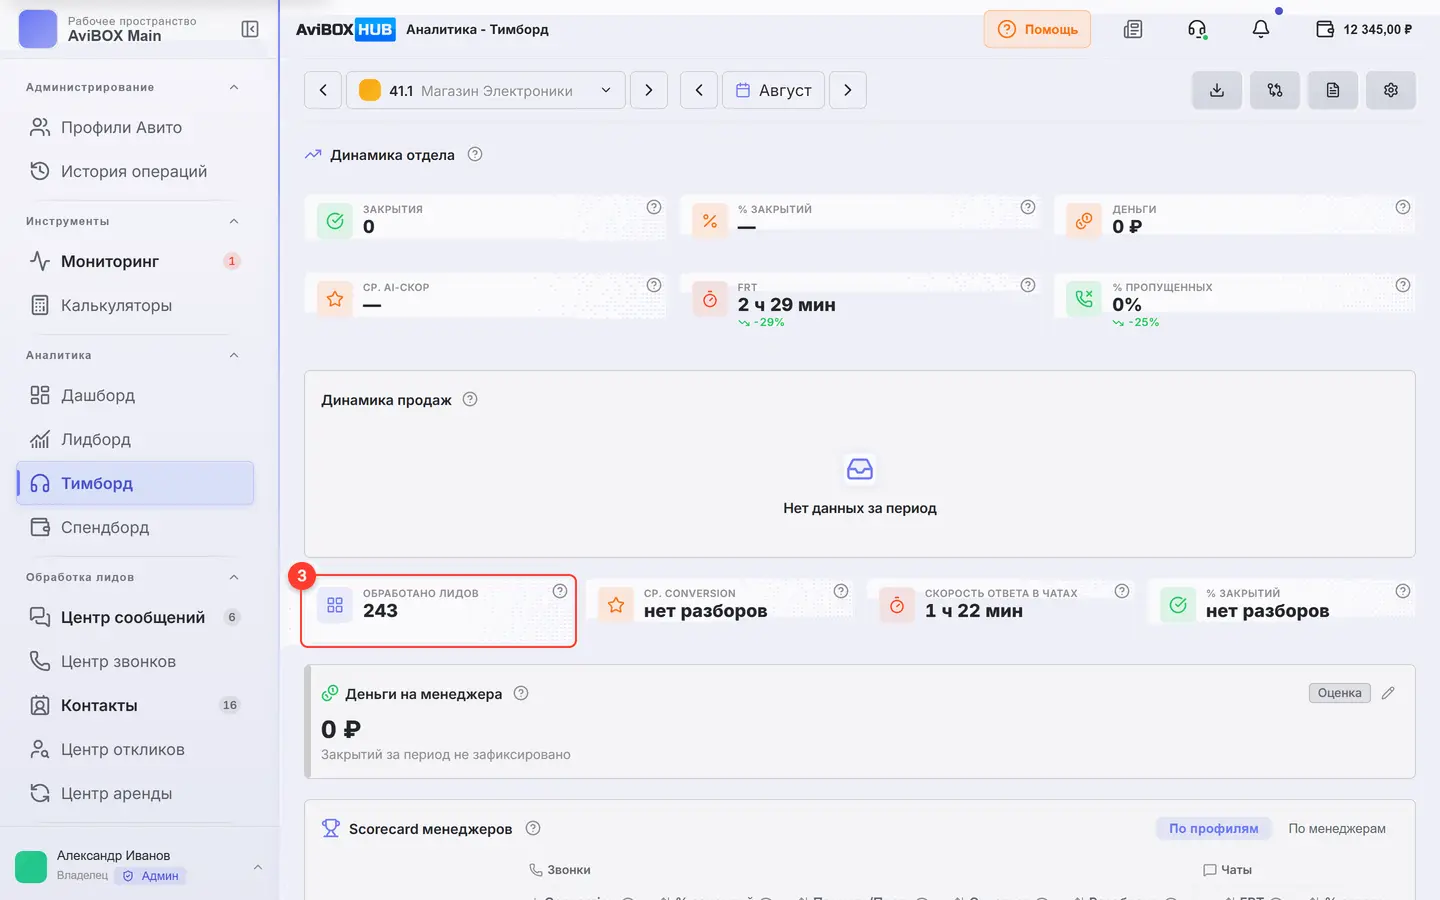Collapse the Обработка лидов section
The image size is (1440, 900).
click(x=234, y=577)
